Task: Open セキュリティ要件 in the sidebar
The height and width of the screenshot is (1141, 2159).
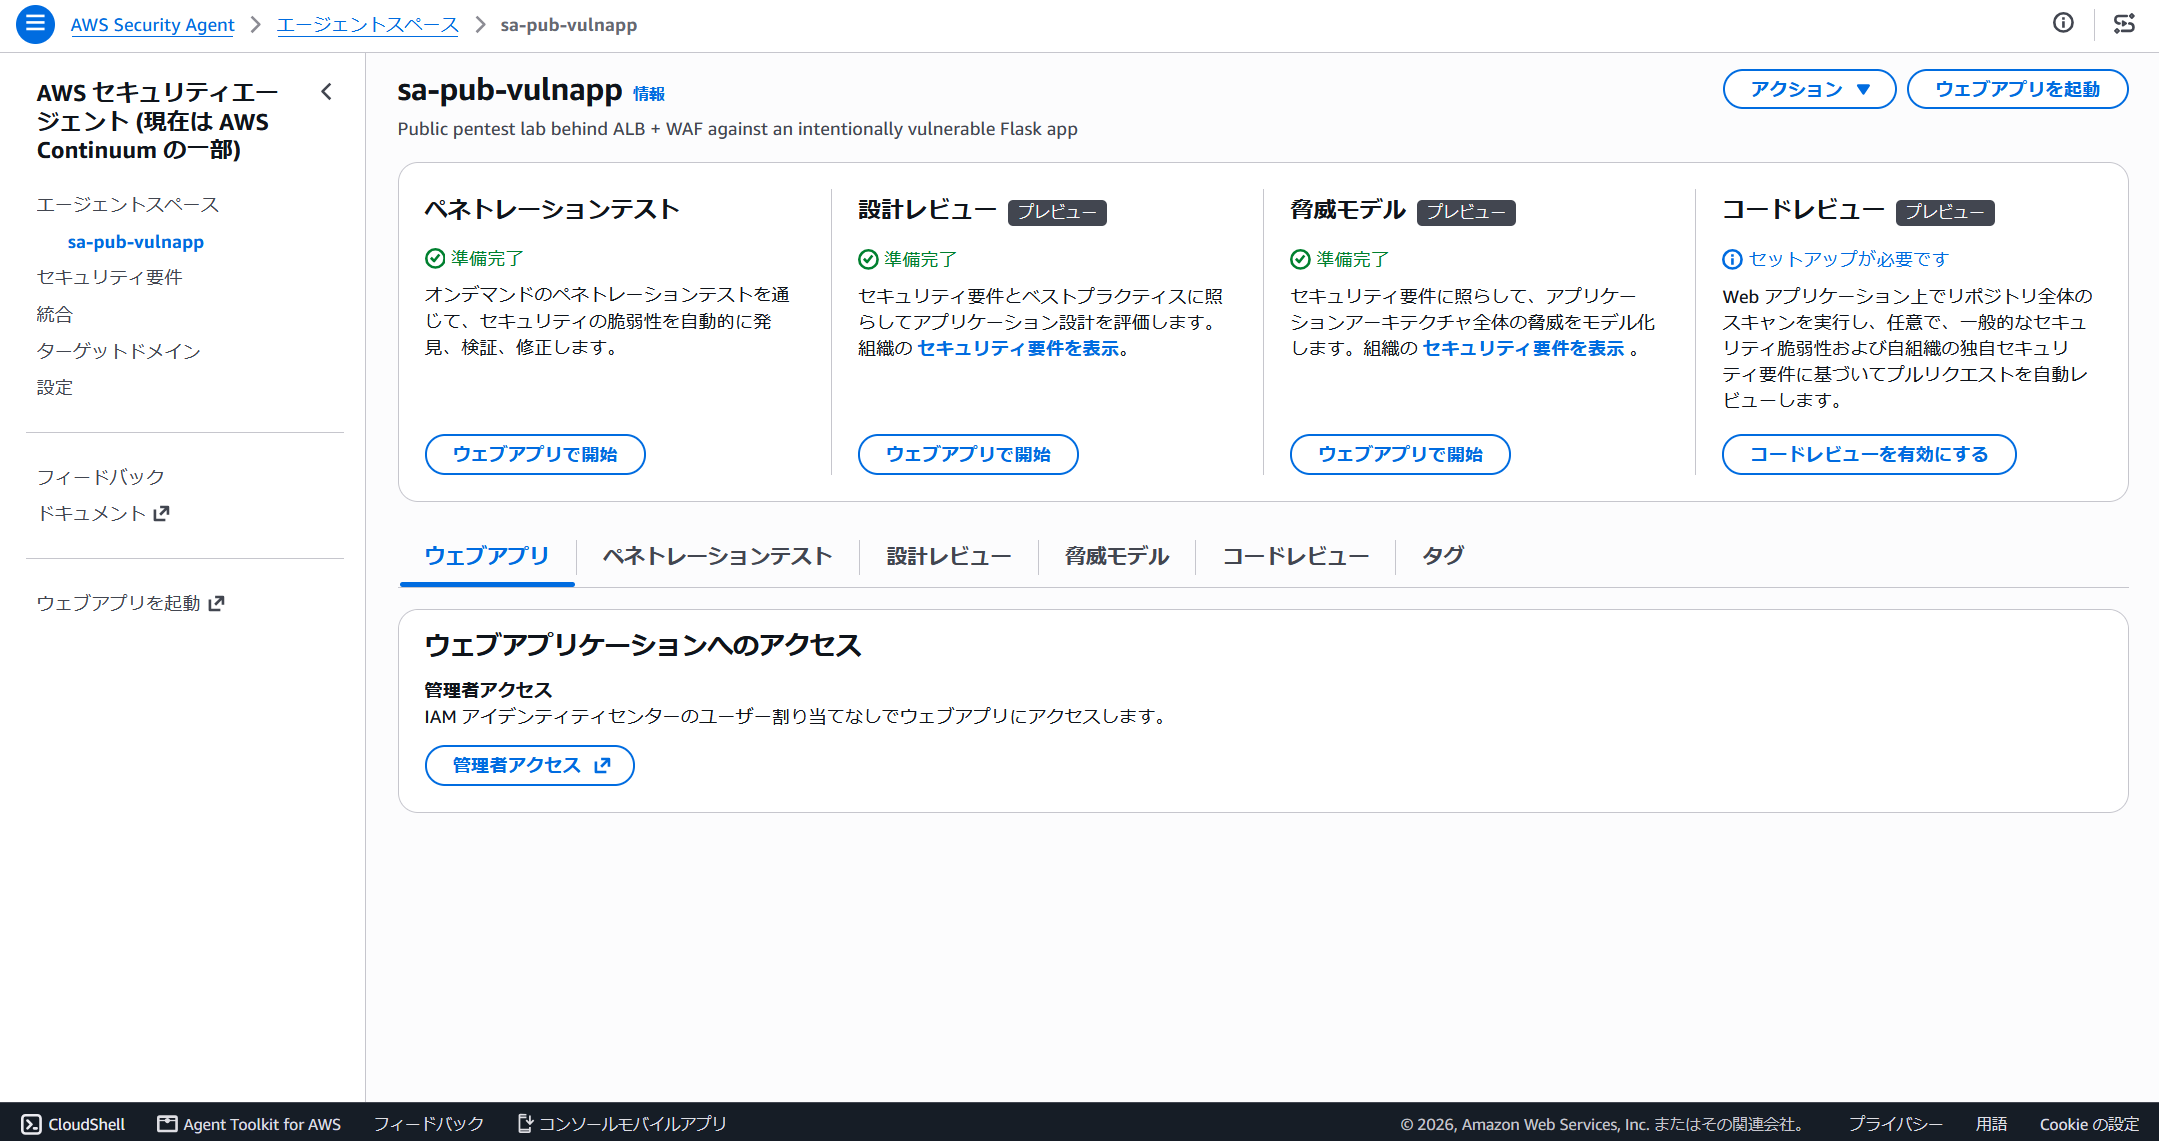Action: click(110, 277)
